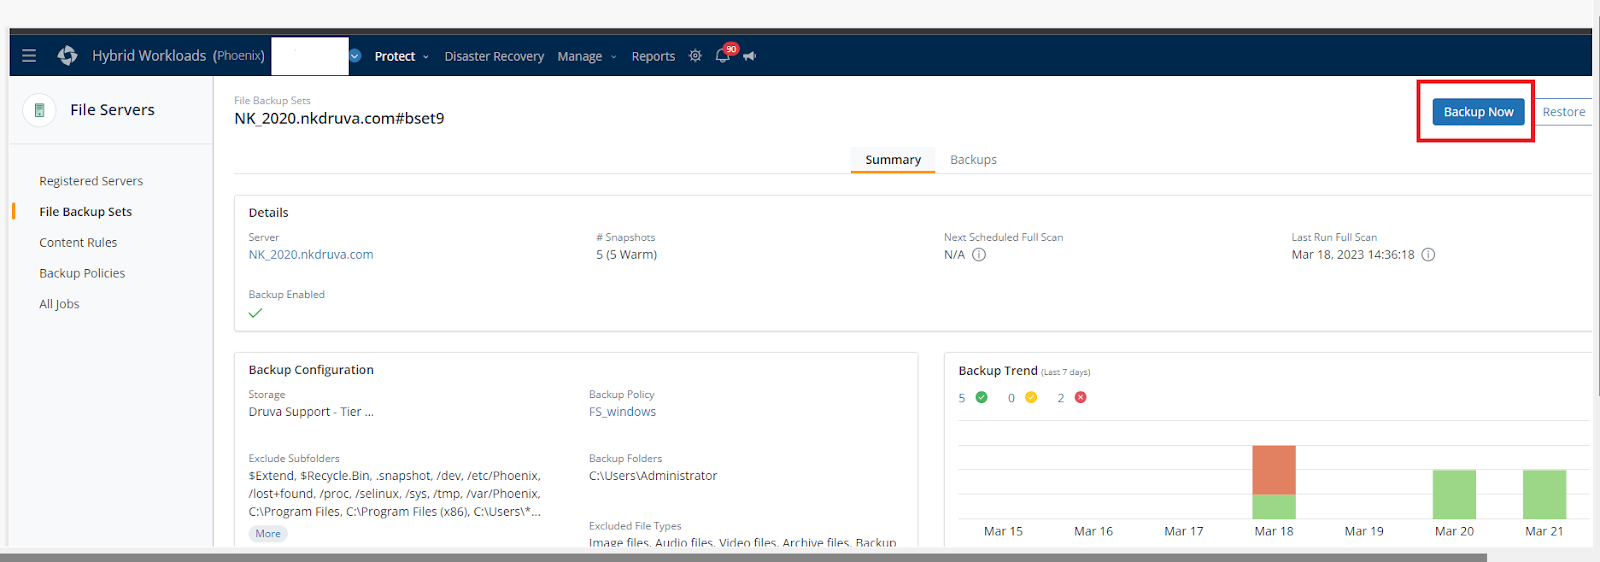The height and width of the screenshot is (562, 1600).
Task: Click info icon beside Last Run Full Scan date
Action: tap(1428, 255)
